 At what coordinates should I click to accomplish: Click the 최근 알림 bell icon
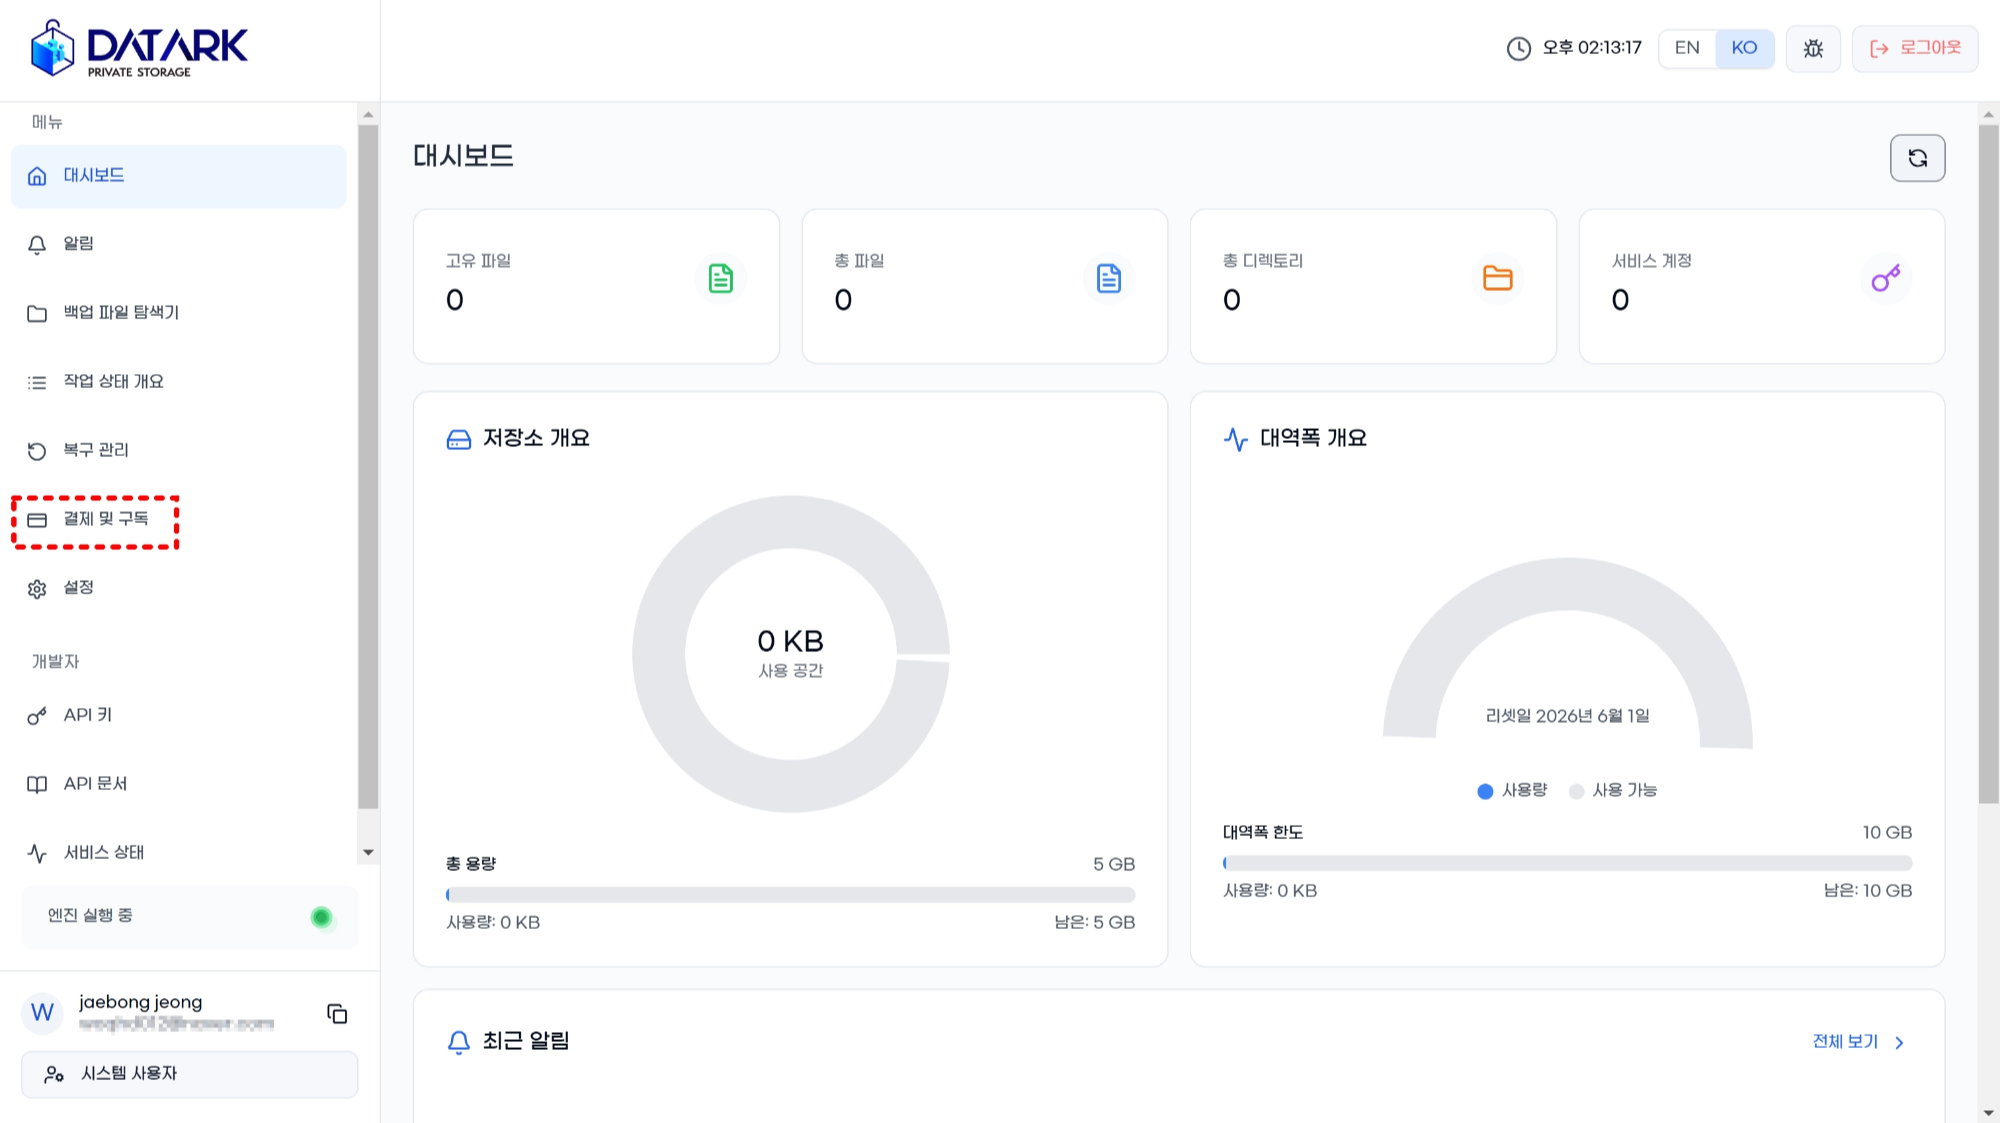coord(458,1043)
